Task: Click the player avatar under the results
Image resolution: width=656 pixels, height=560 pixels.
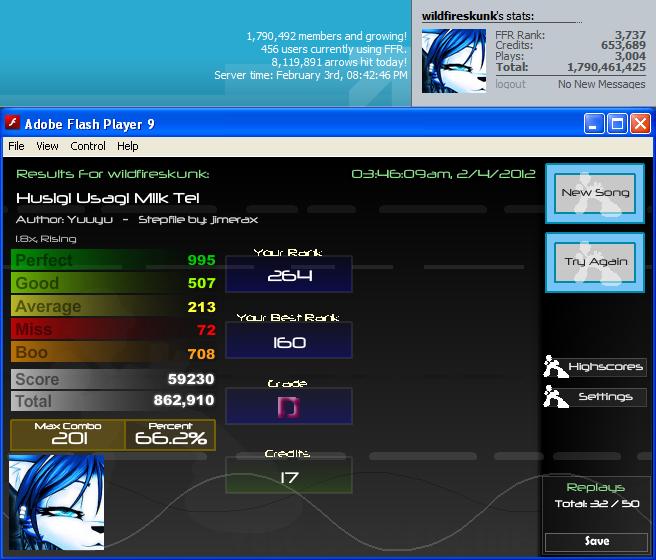Action: click(56, 502)
